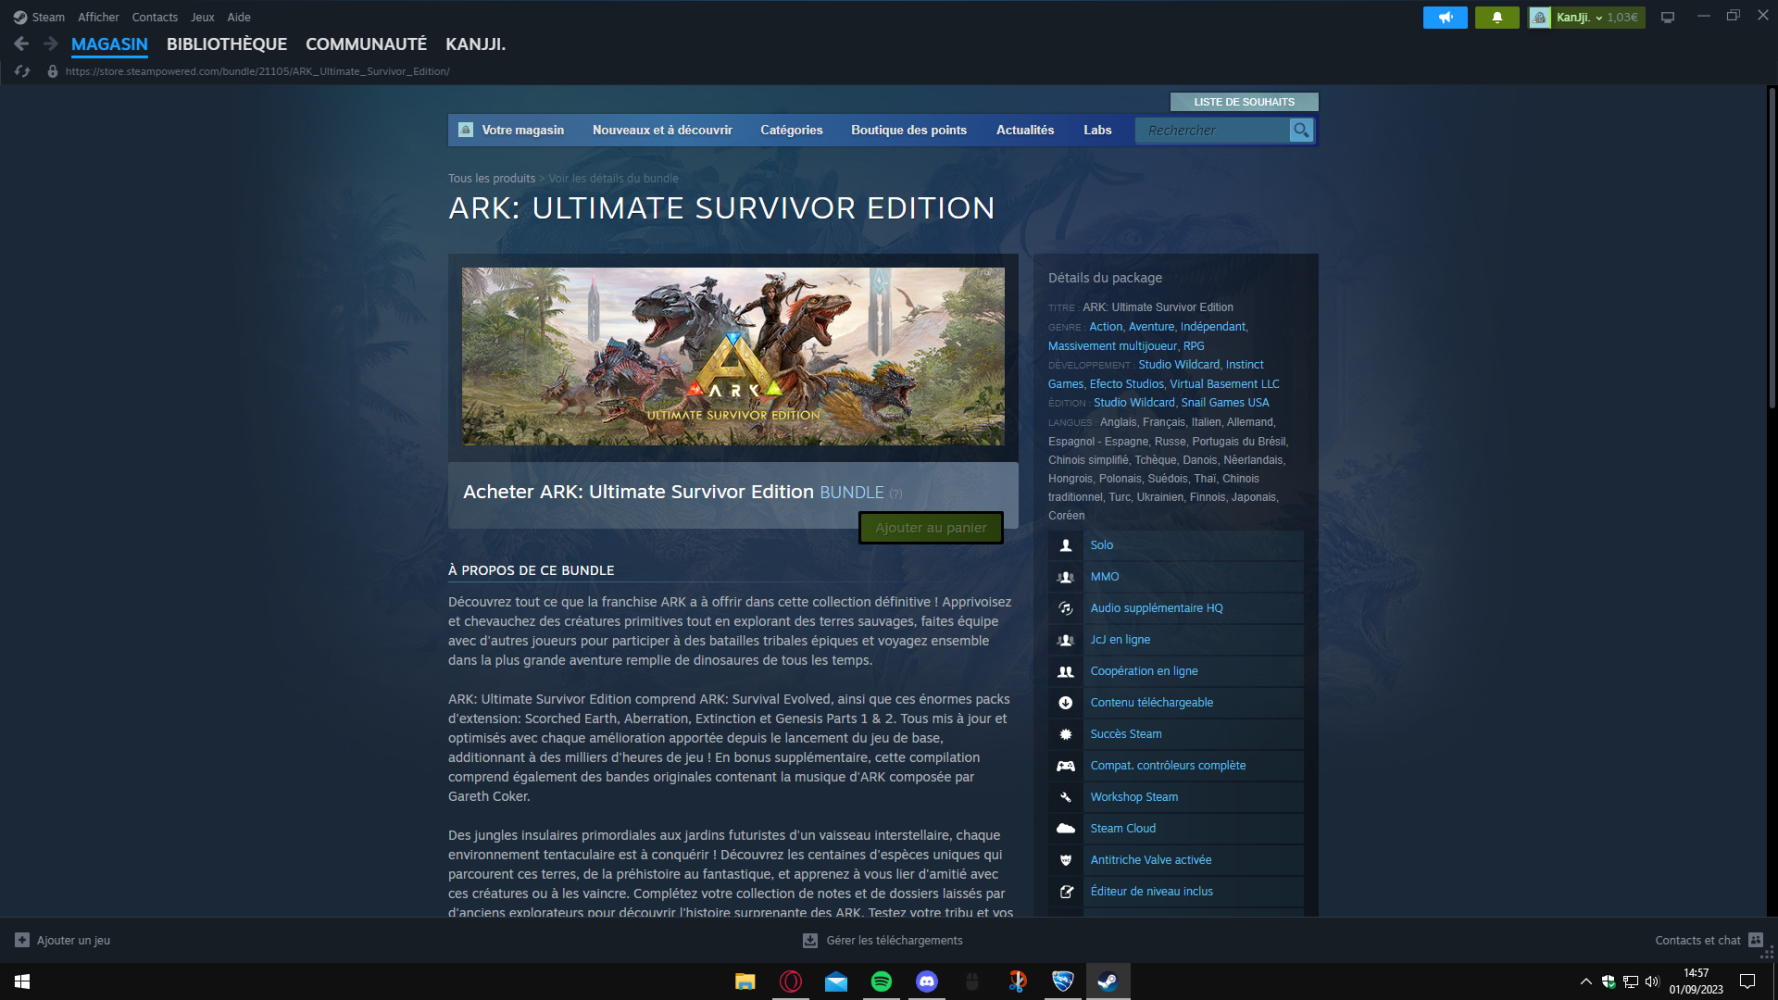Screen dimensions: 1778x1000
Task: Open the Snail Games USA publisher link
Action: pos(1225,403)
